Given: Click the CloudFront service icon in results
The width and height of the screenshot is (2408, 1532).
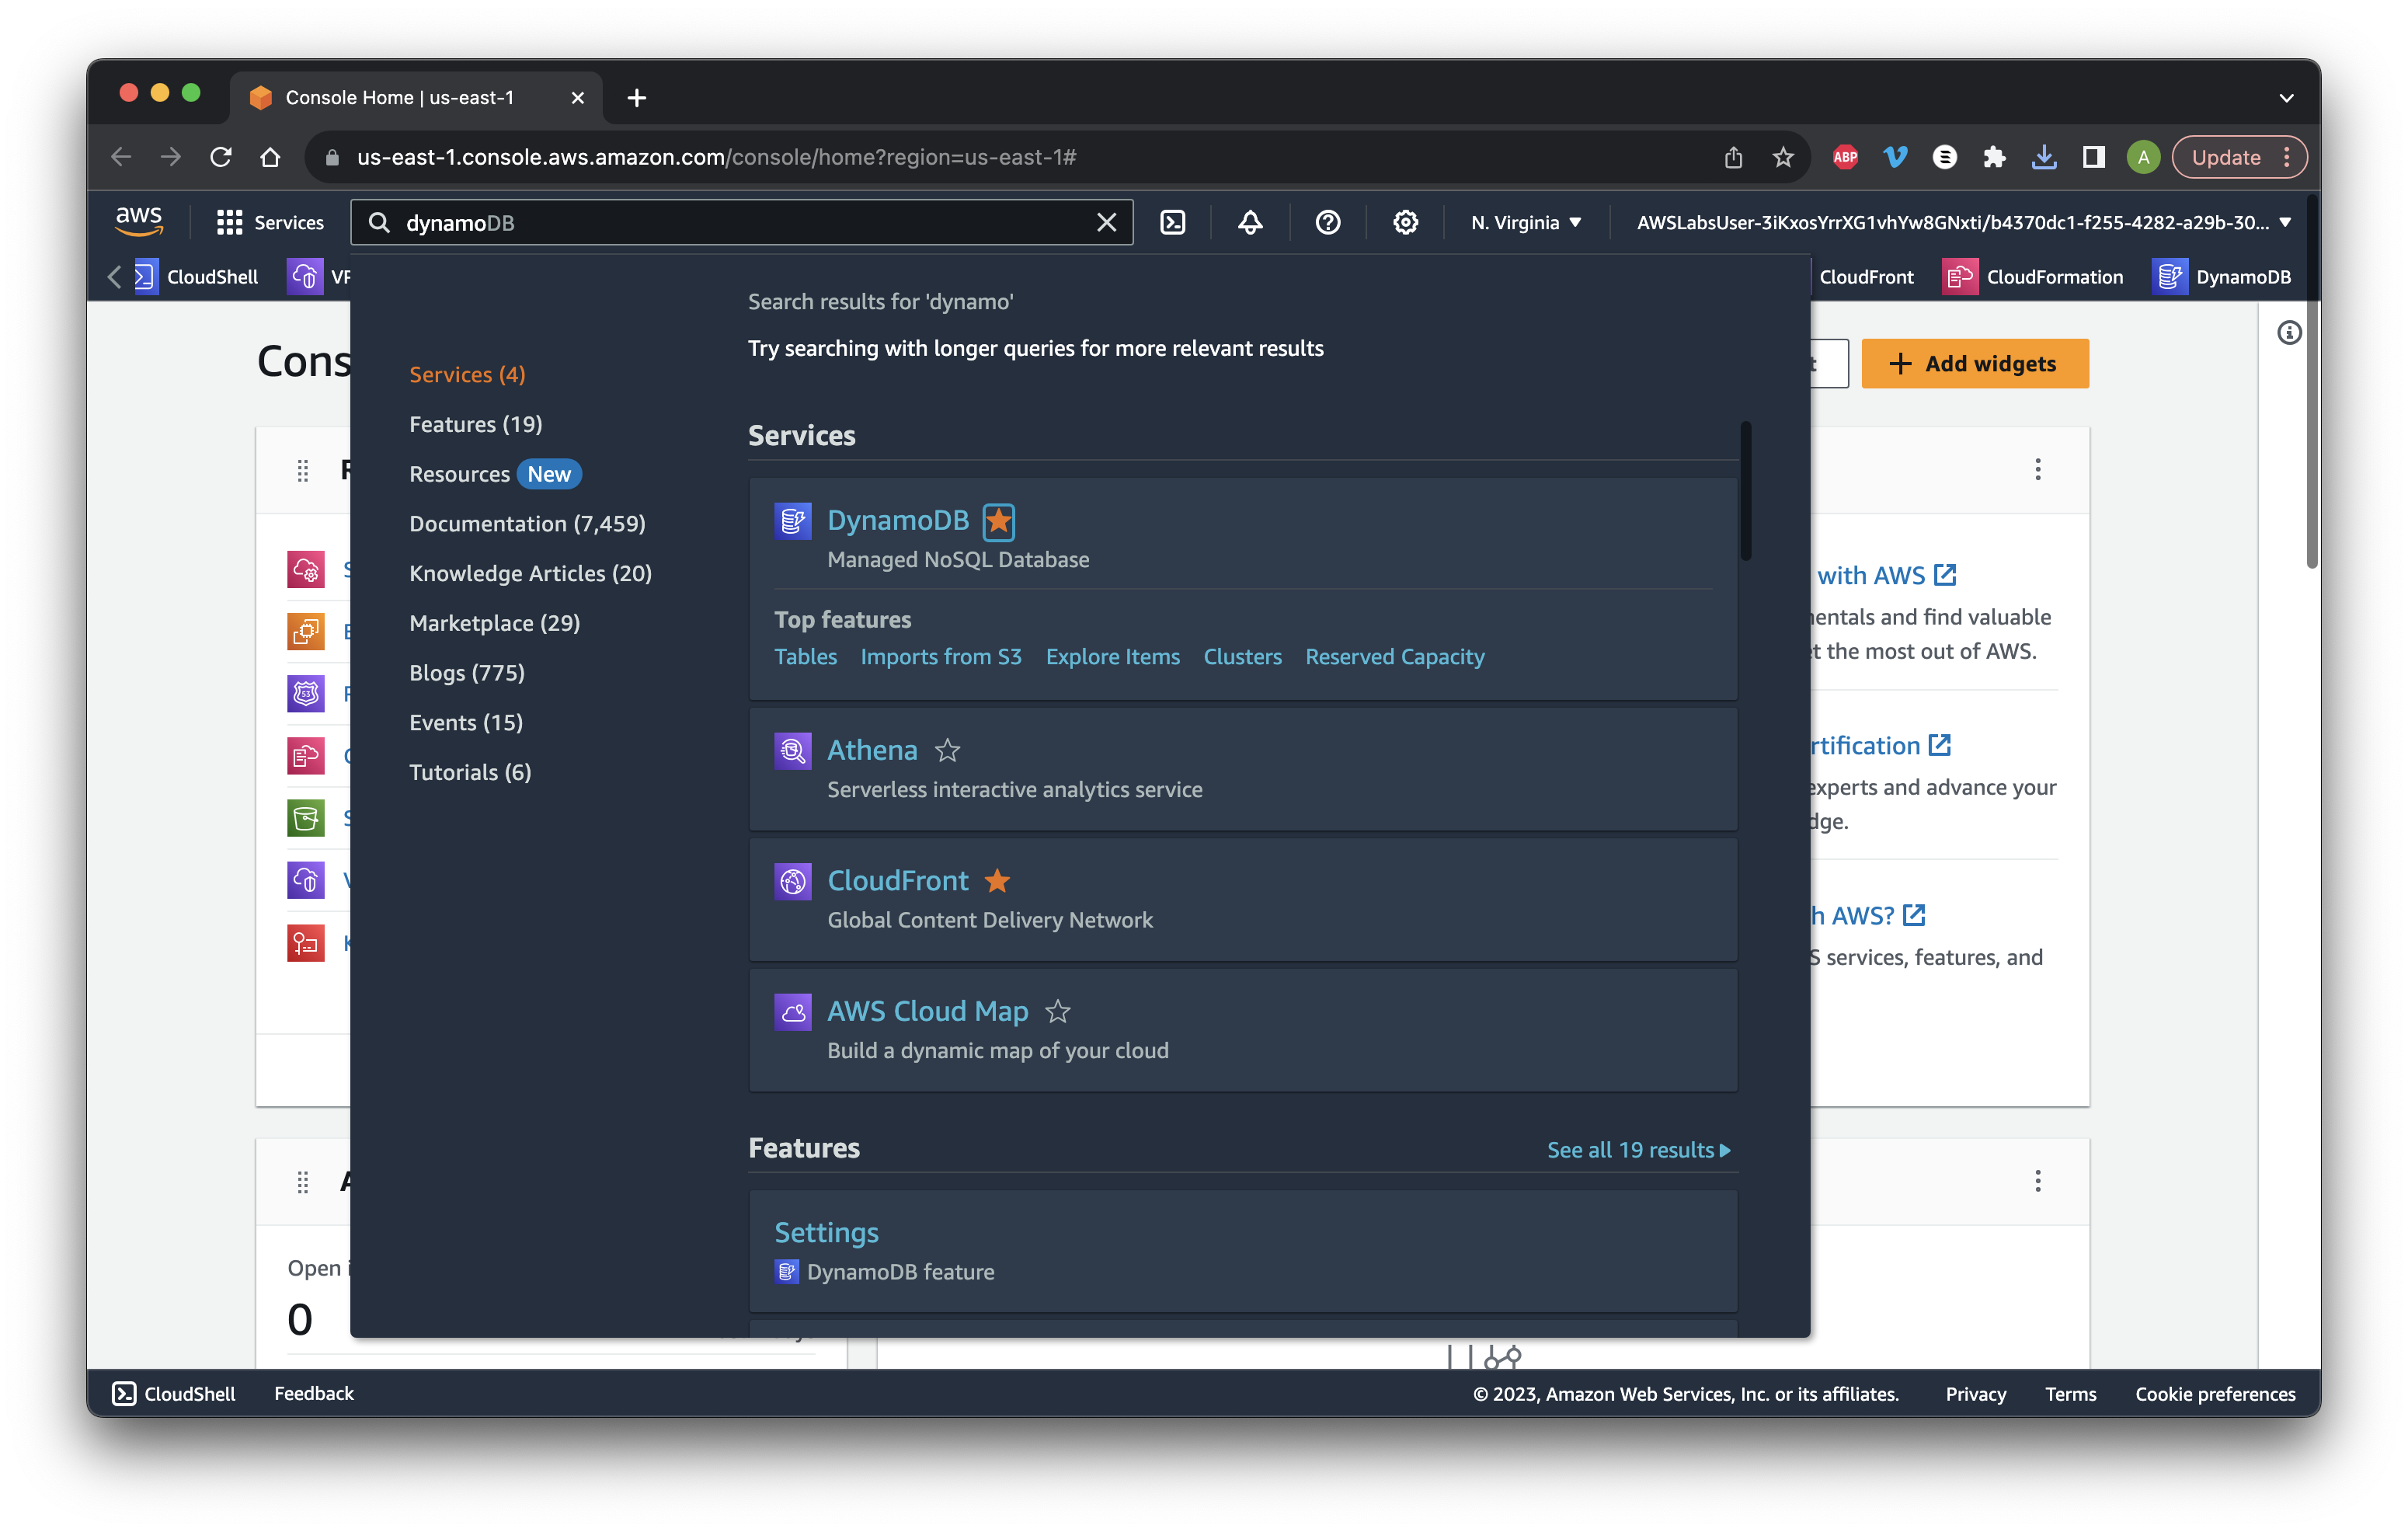Looking at the screenshot, I should 792,881.
